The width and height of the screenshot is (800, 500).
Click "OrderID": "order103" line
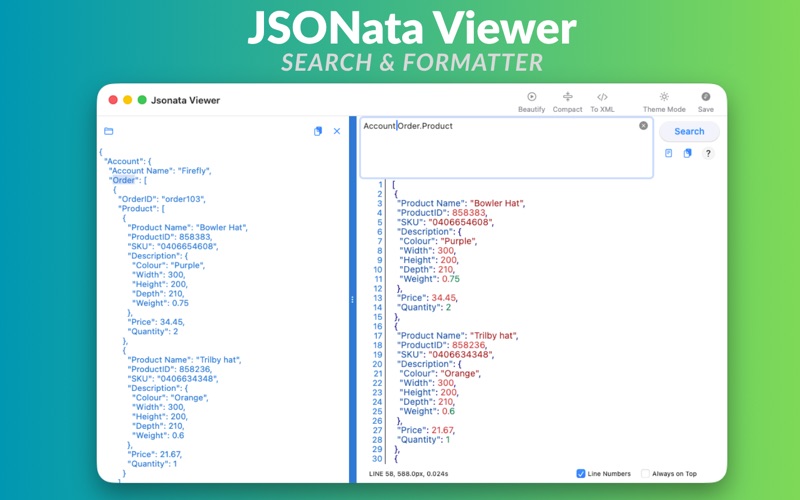[x=162, y=199]
